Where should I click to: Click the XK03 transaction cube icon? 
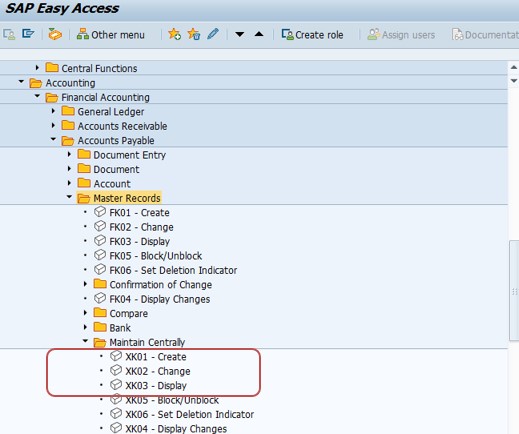point(116,385)
